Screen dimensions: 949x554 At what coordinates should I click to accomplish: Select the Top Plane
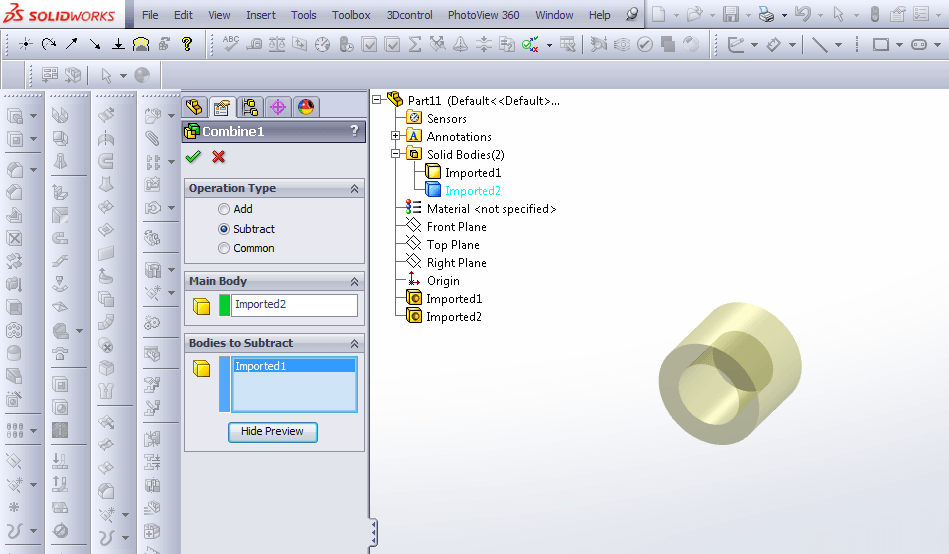coord(453,245)
